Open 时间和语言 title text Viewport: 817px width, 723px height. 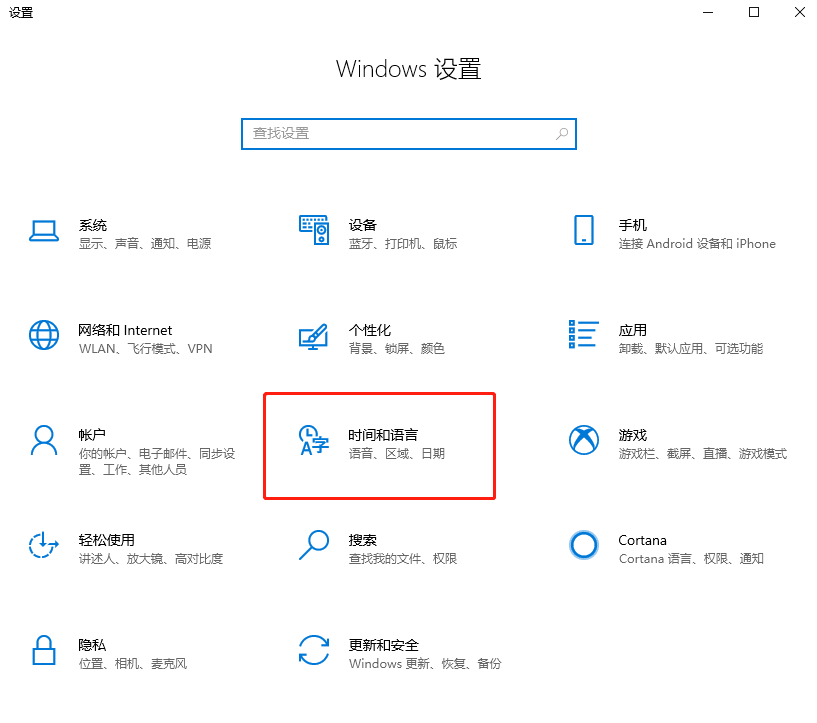pyautogui.click(x=383, y=435)
